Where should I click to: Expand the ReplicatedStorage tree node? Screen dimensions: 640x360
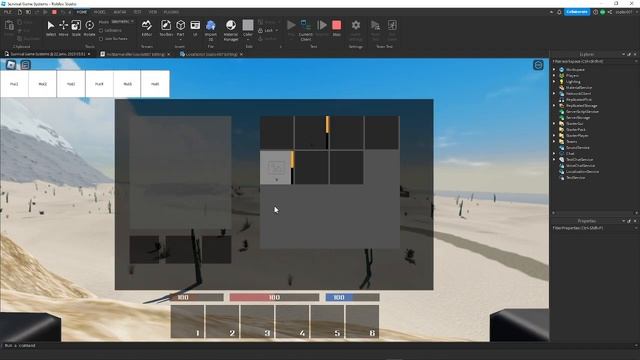click(554, 106)
